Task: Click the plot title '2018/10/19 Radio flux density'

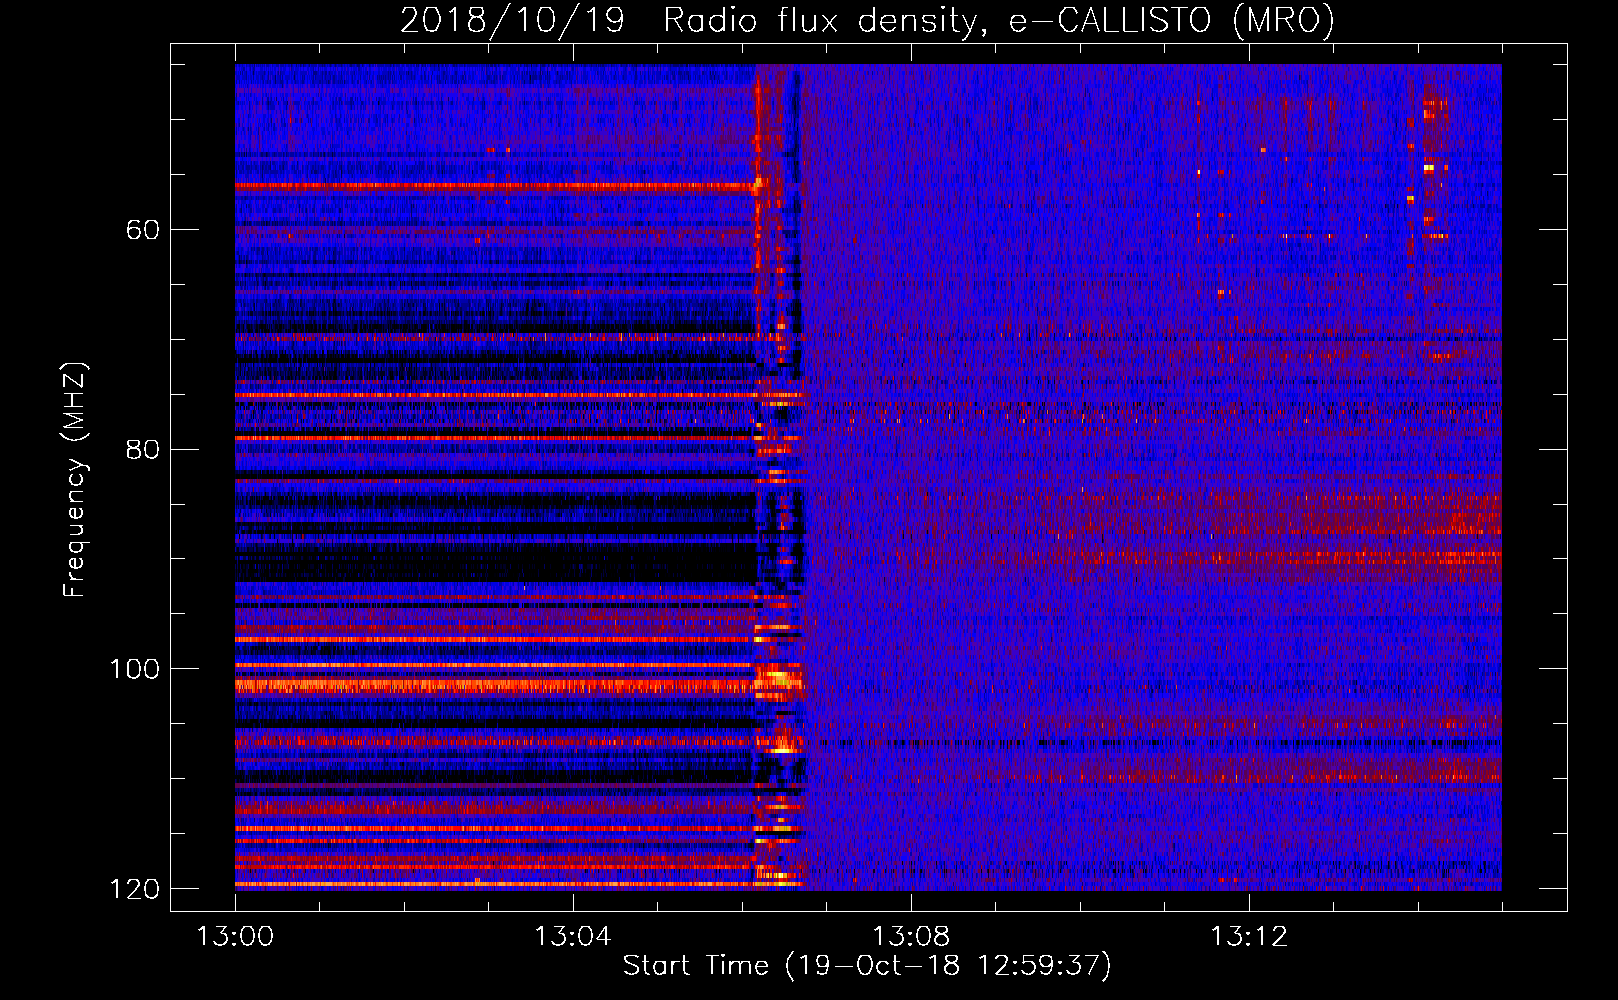Action: (867, 21)
